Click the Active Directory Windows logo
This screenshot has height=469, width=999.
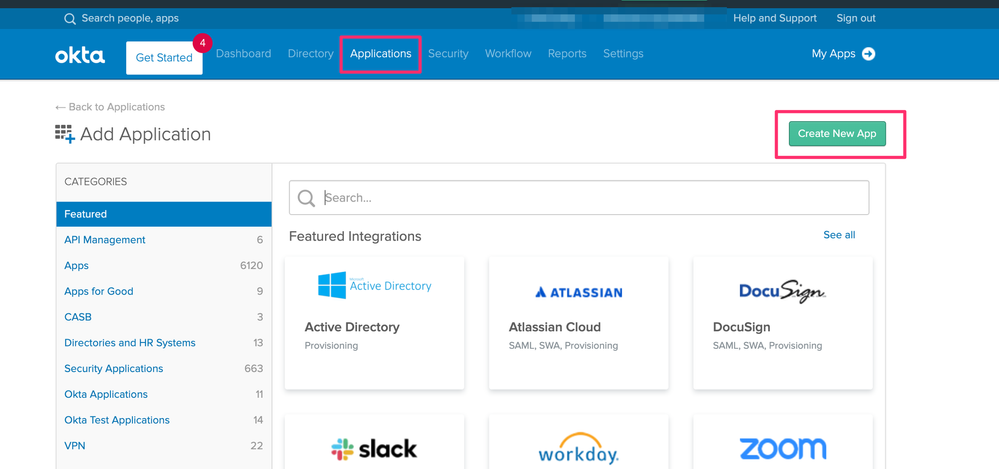click(332, 285)
